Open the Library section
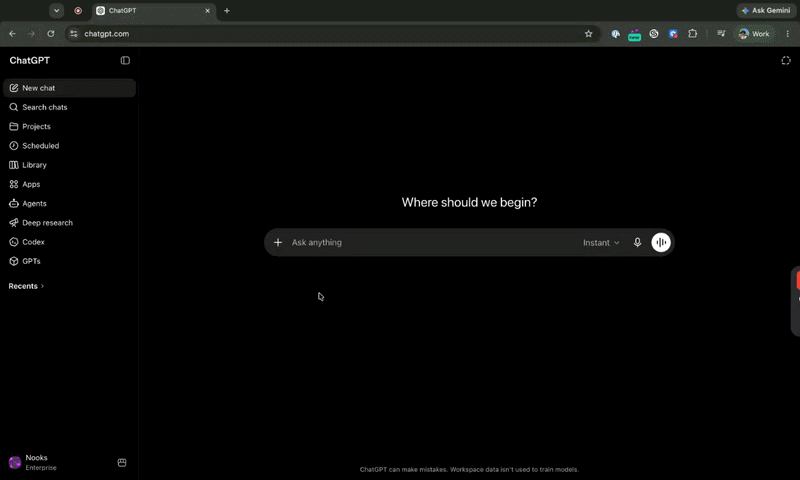 69,165
